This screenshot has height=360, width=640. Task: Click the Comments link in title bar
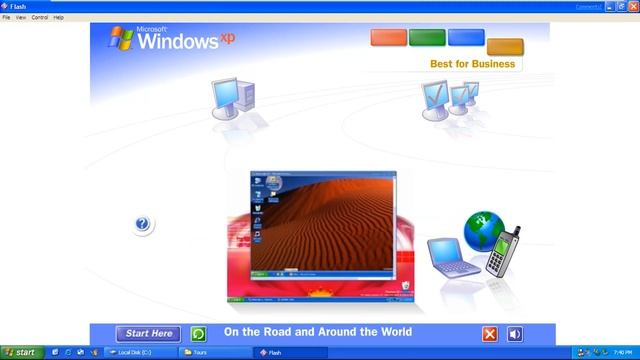coord(588,7)
